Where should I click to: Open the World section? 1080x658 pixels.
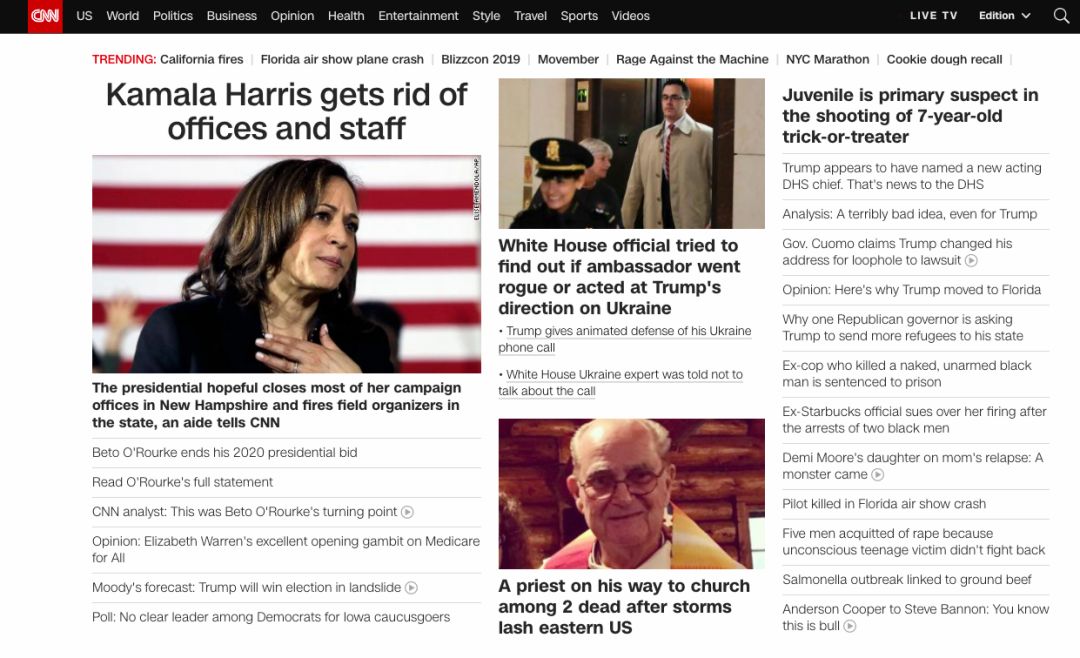tap(123, 15)
